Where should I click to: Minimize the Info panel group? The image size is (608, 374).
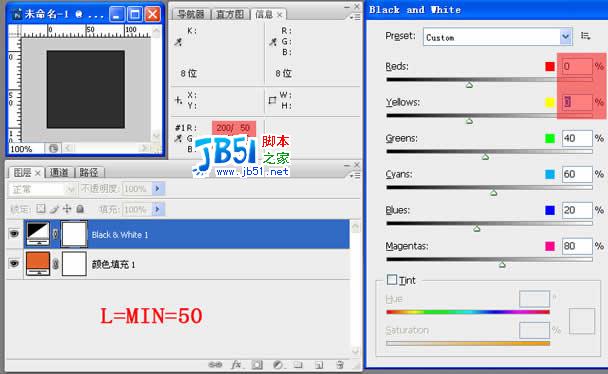[347, 7]
